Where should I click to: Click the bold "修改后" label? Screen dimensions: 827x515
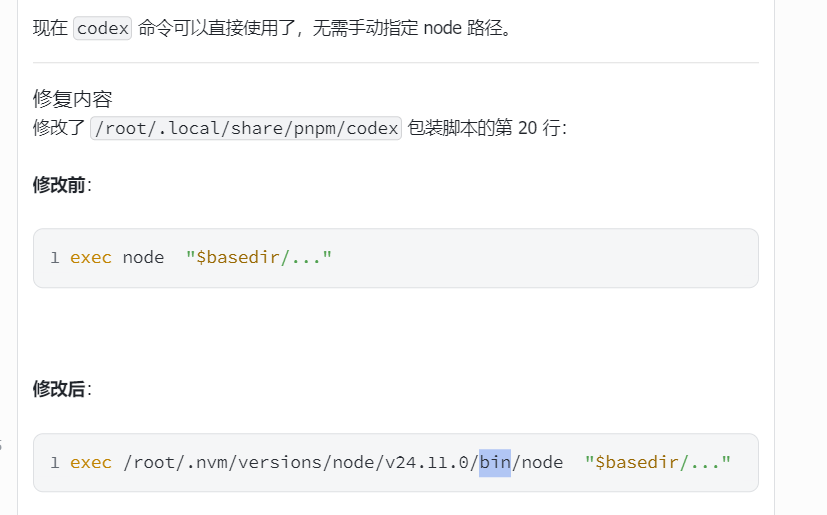click(x=59, y=389)
